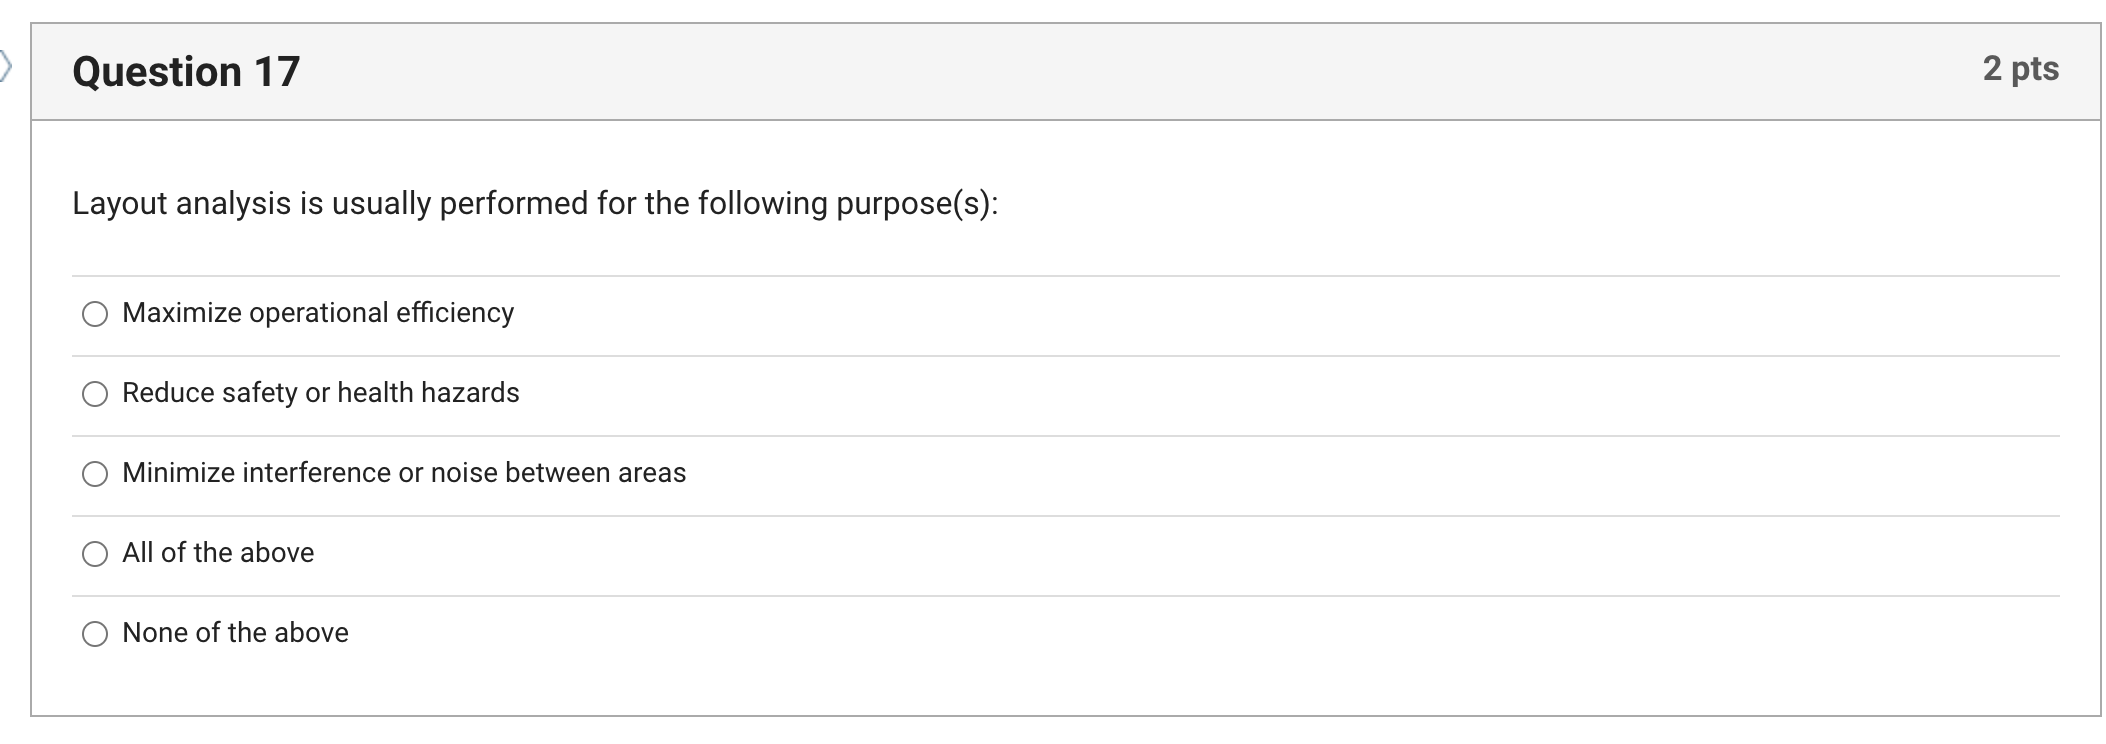2106x744 pixels.
Task: Choose "Minimize interference or noise between areas"
Action: [x=95, y=474]
